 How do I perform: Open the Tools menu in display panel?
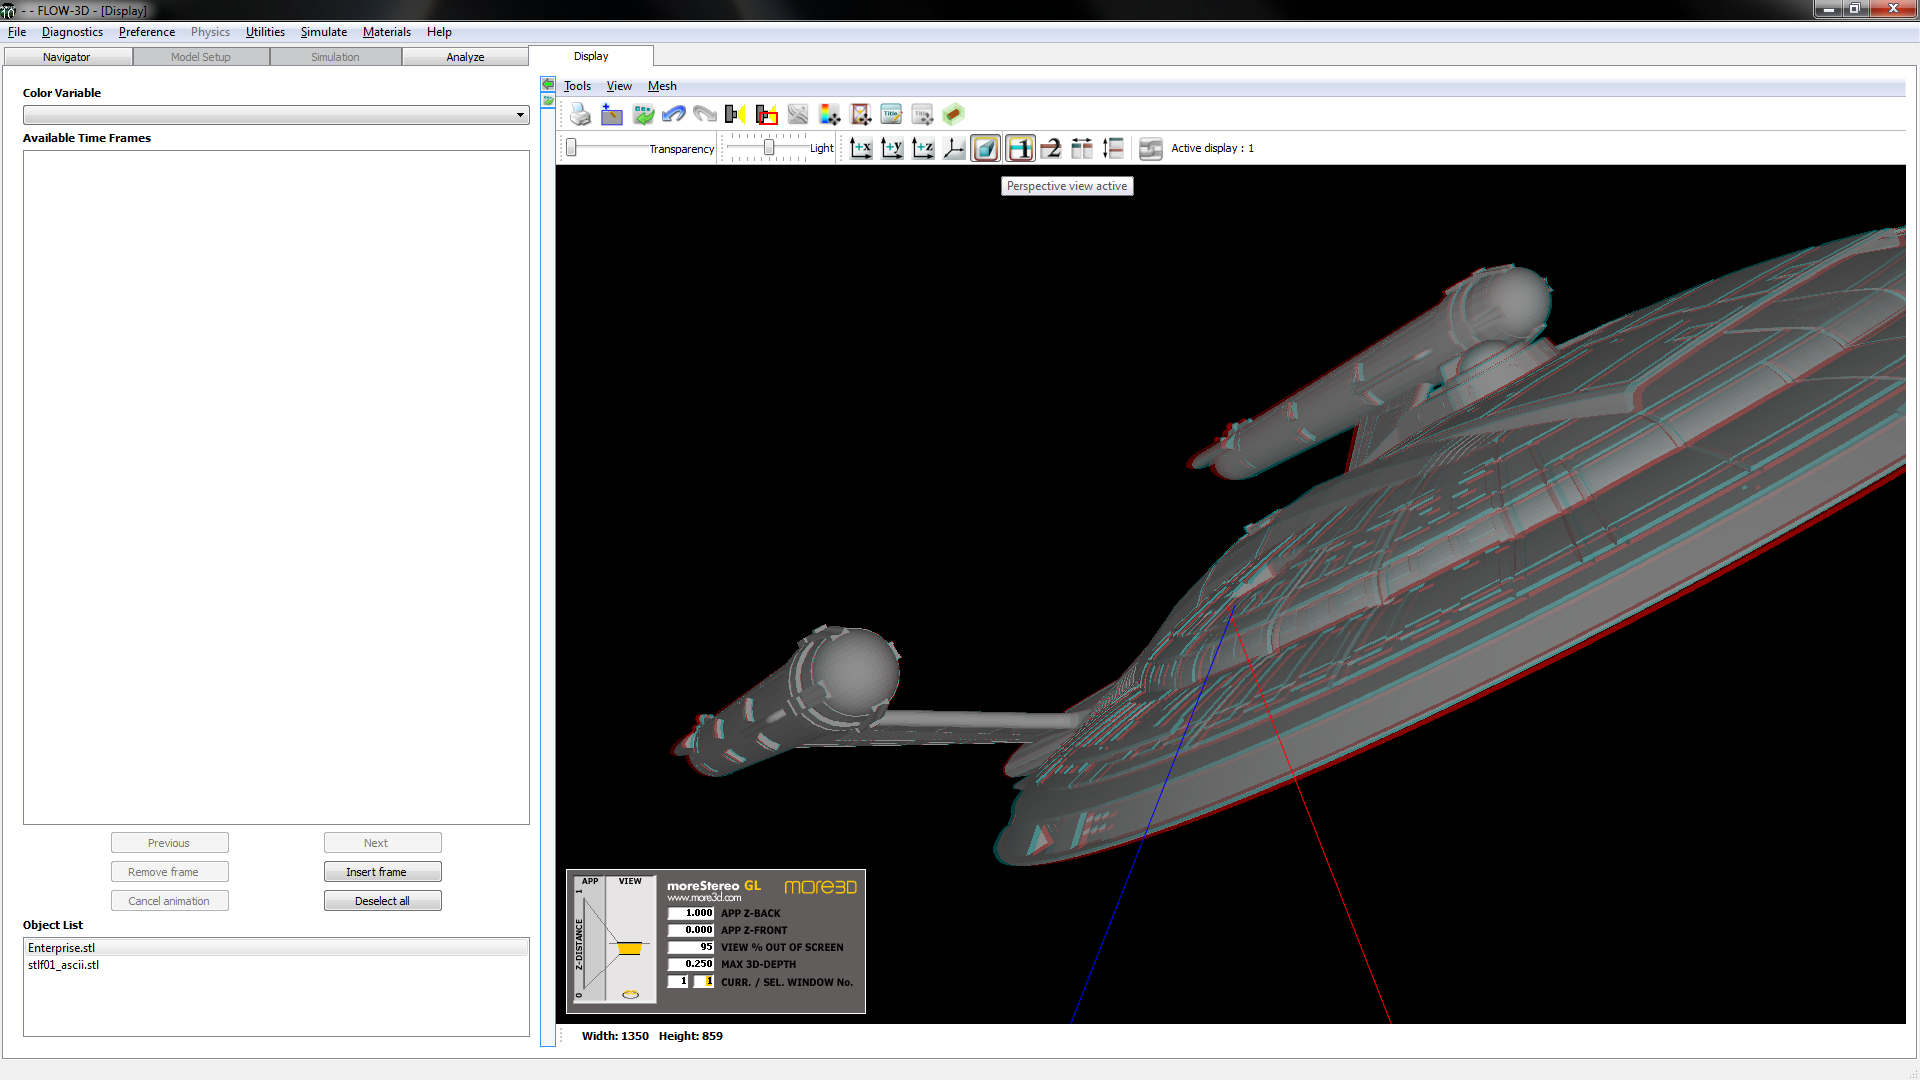577,86
